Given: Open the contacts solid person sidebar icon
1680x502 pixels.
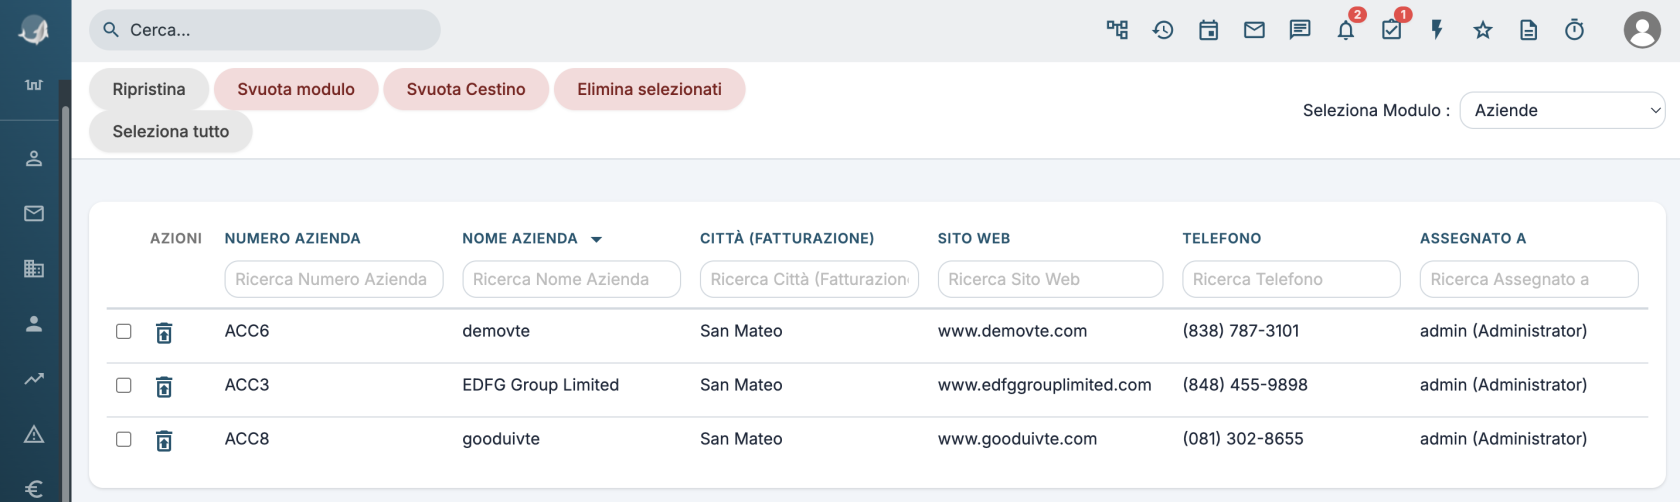Looking at the screenshot, I should point(34,323).
